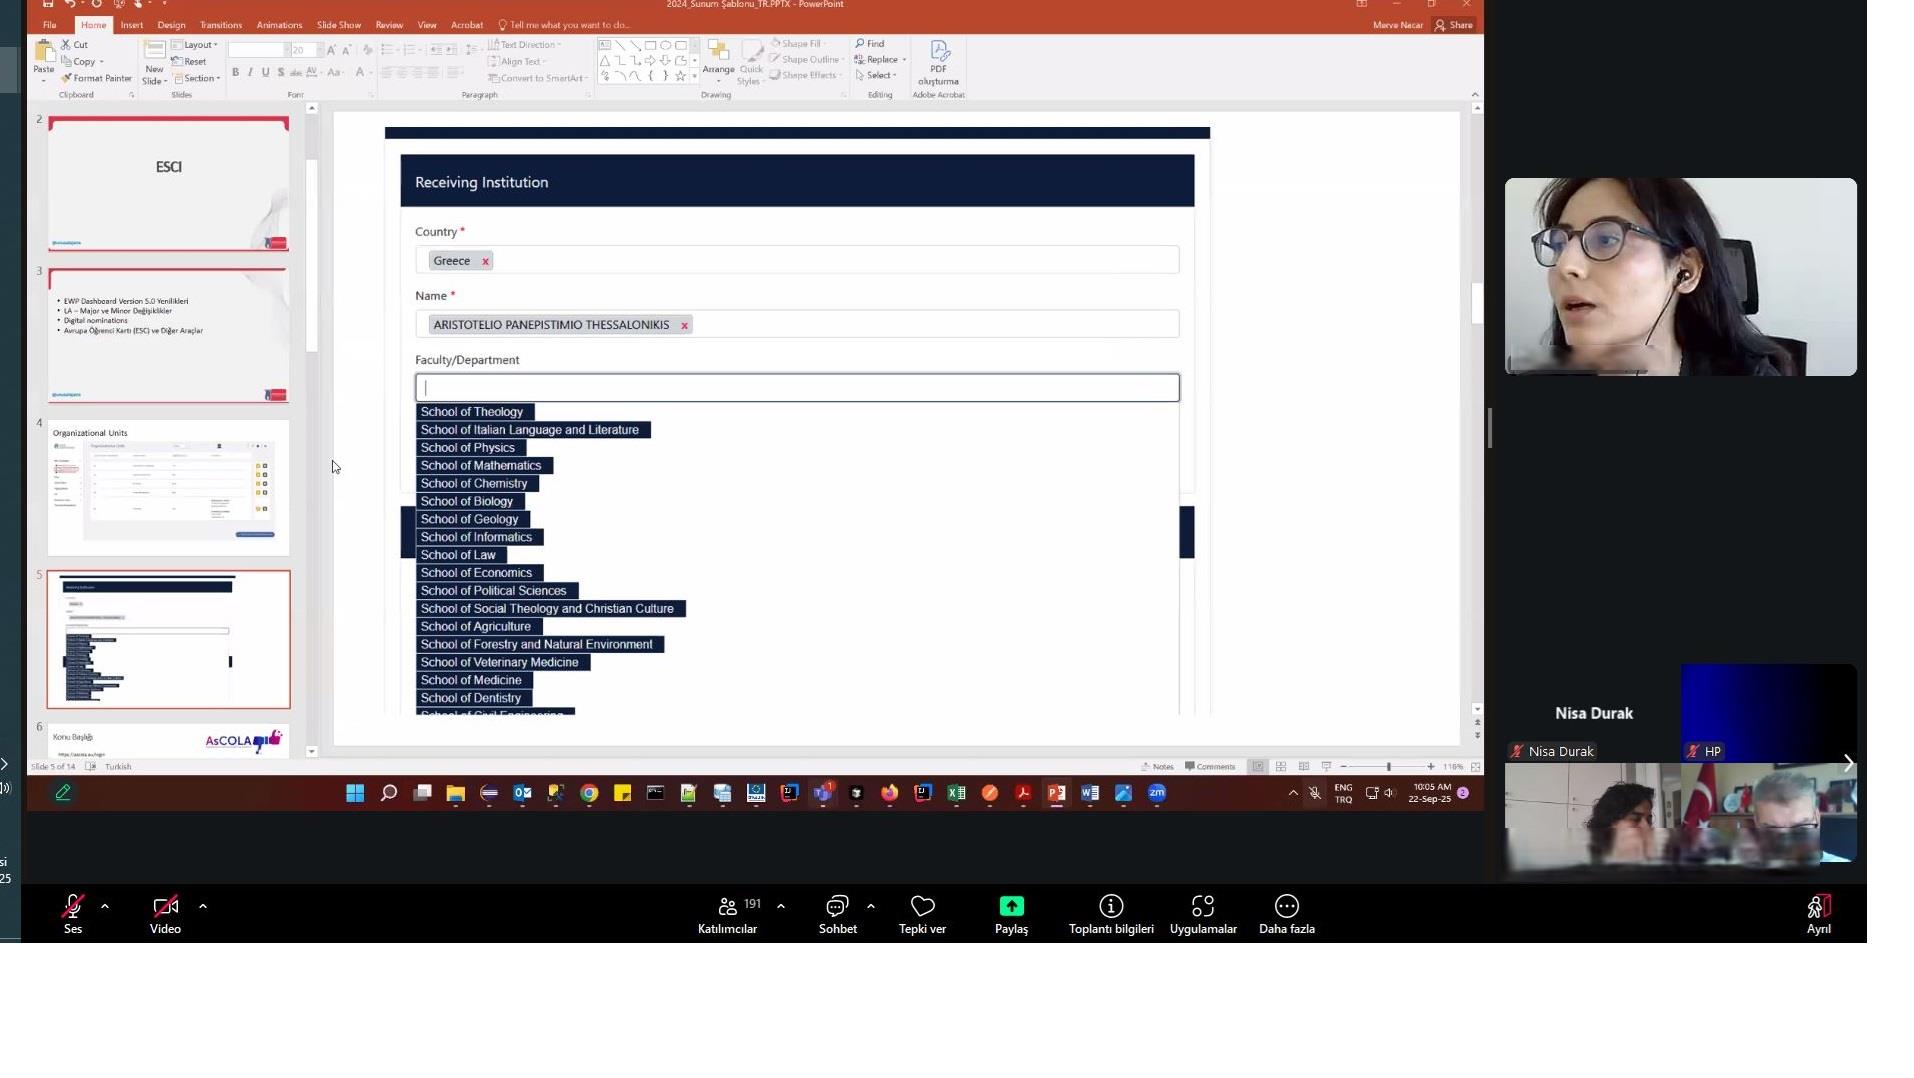This screenshot has height=1078, width=1914.
Task: Expand audio options arrow beside Ses
Action: click(x=105, y=906)
